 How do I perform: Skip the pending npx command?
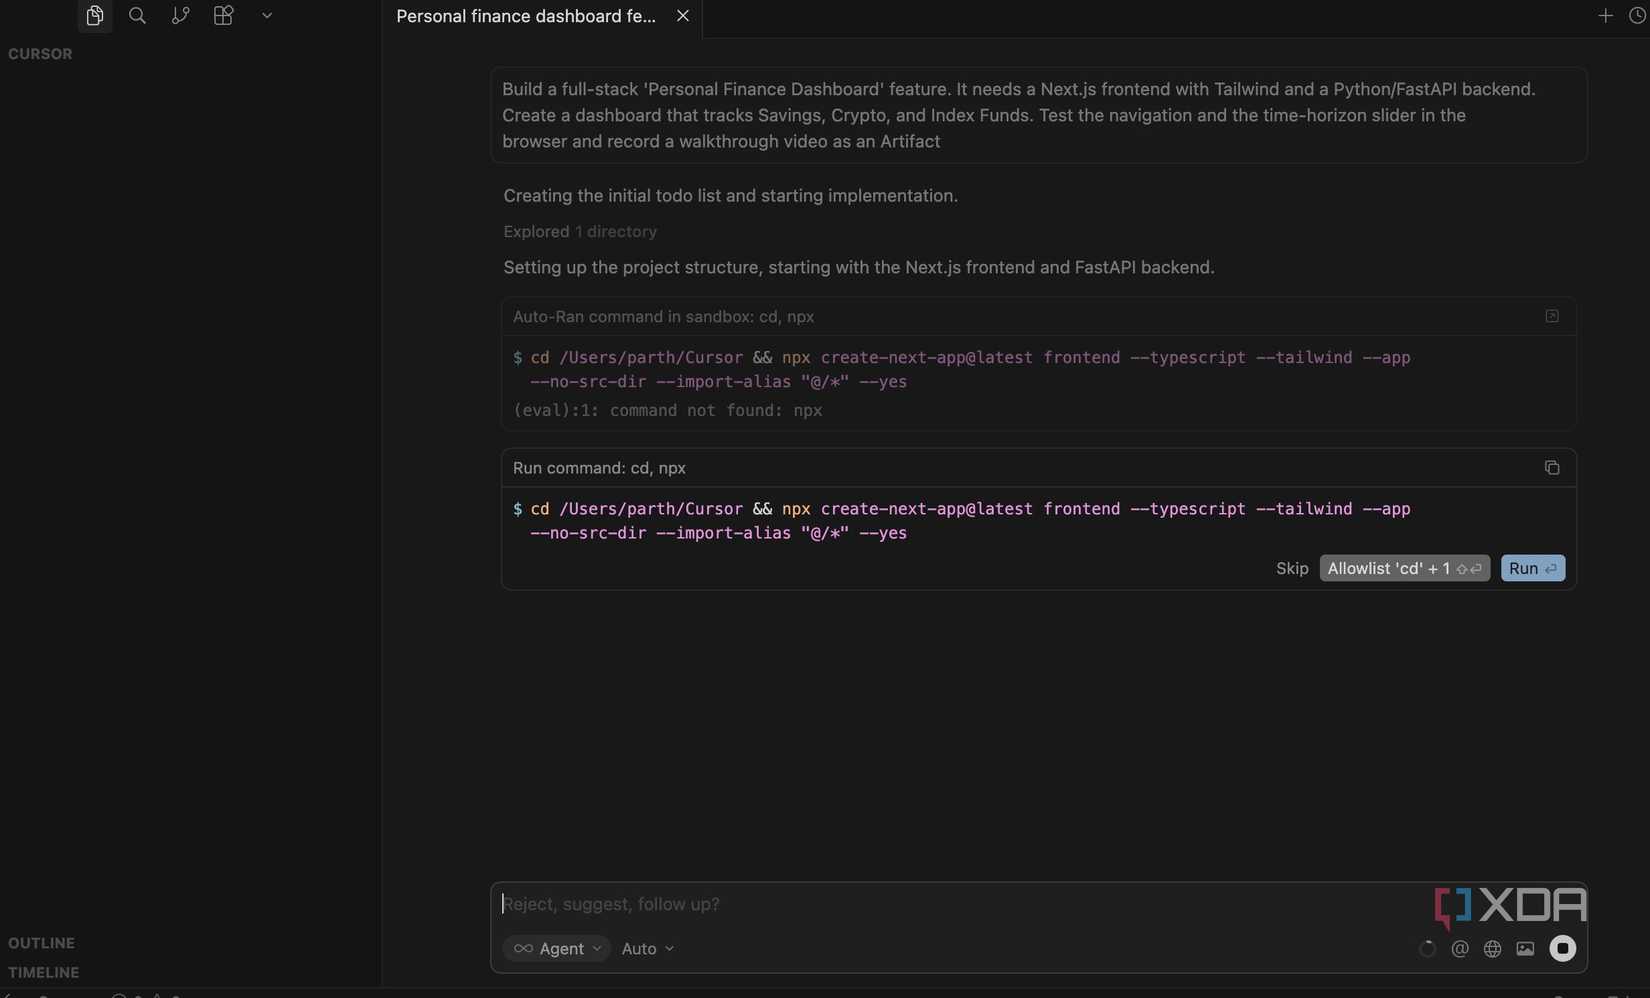coord(1292,568)
